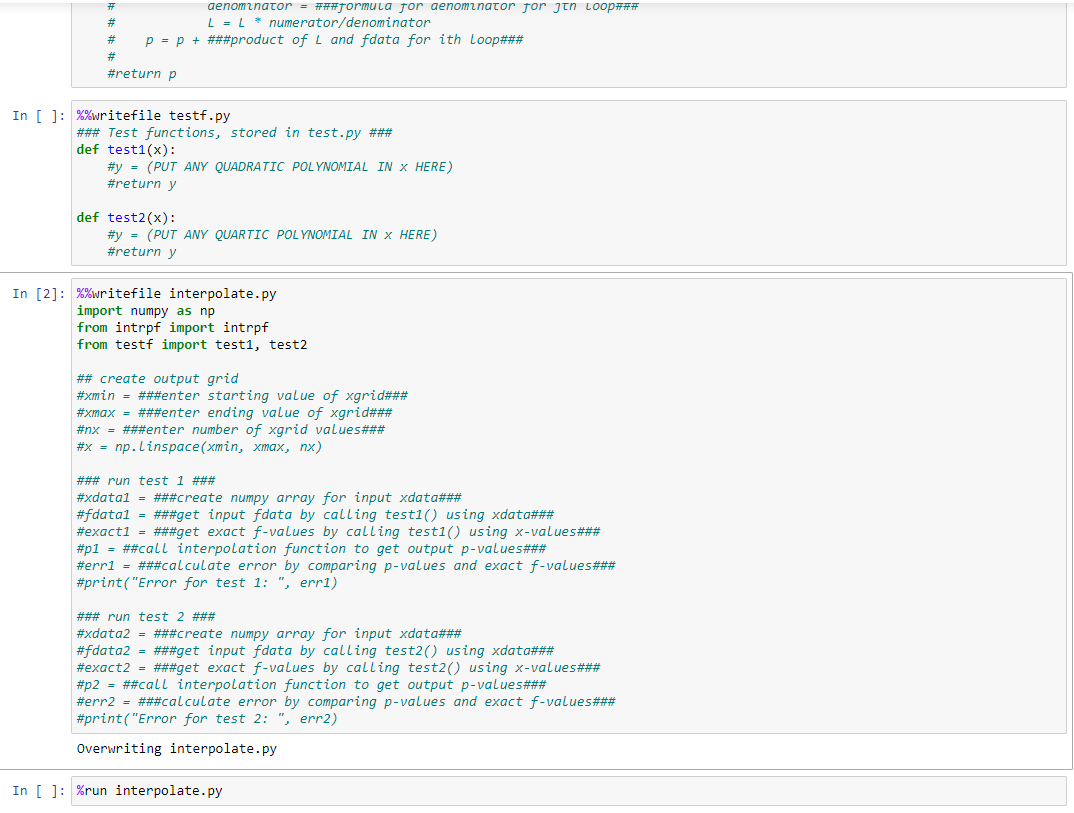Click the '%%writefile testf.py' line
Image resolution: width=1074 pixels, height=813 pixels.
(x=153, y=116)
